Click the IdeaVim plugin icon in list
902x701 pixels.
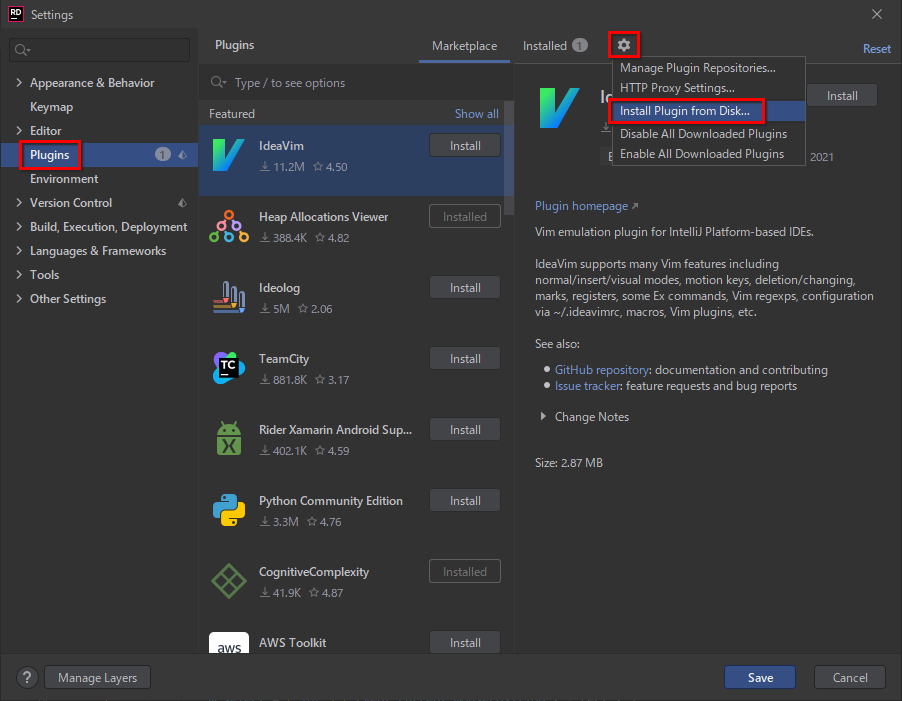point(228,155)
